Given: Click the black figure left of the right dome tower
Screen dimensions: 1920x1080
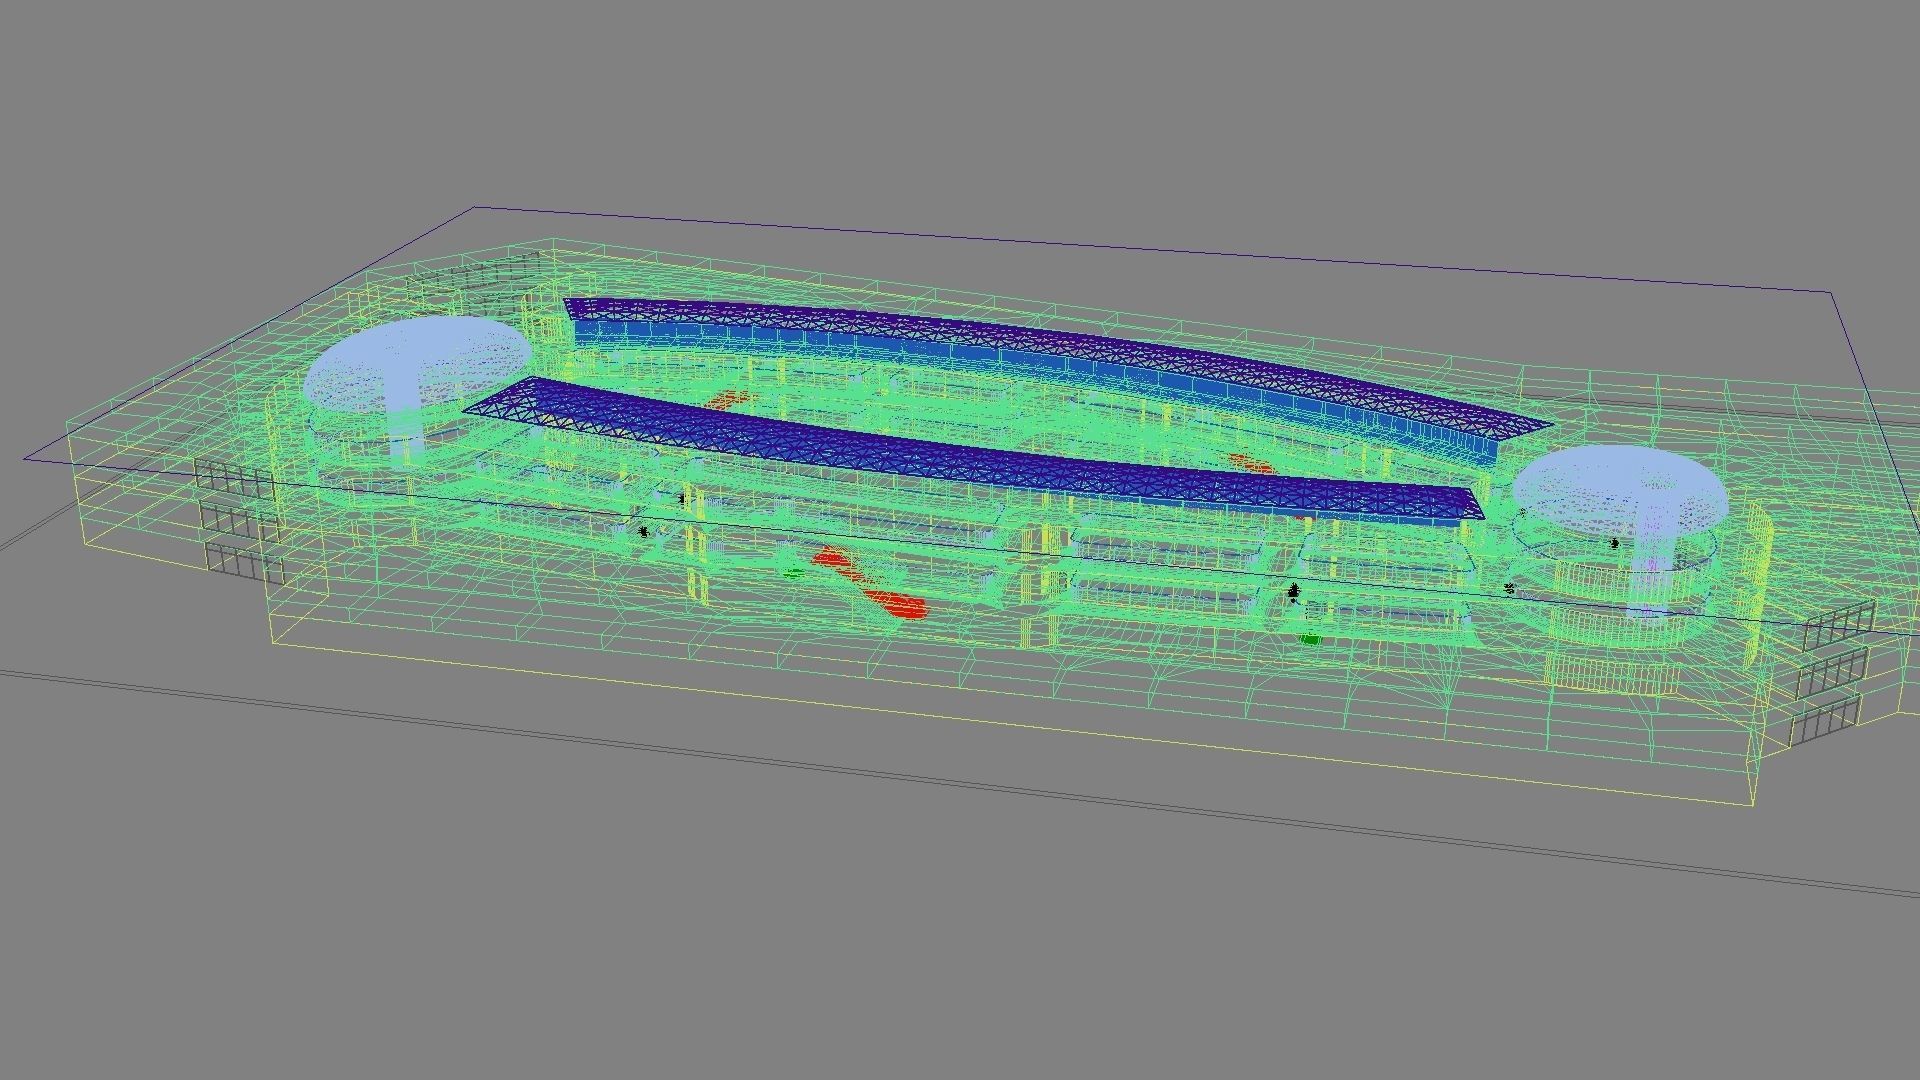Looking at the screenshot, I should (x=1509, y=589).
